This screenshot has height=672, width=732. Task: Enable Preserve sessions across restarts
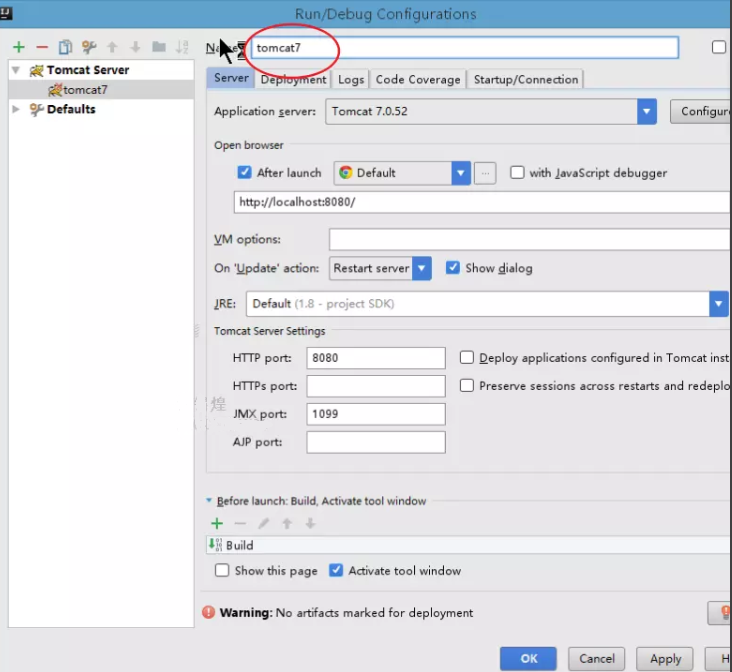tap(466, 385)
